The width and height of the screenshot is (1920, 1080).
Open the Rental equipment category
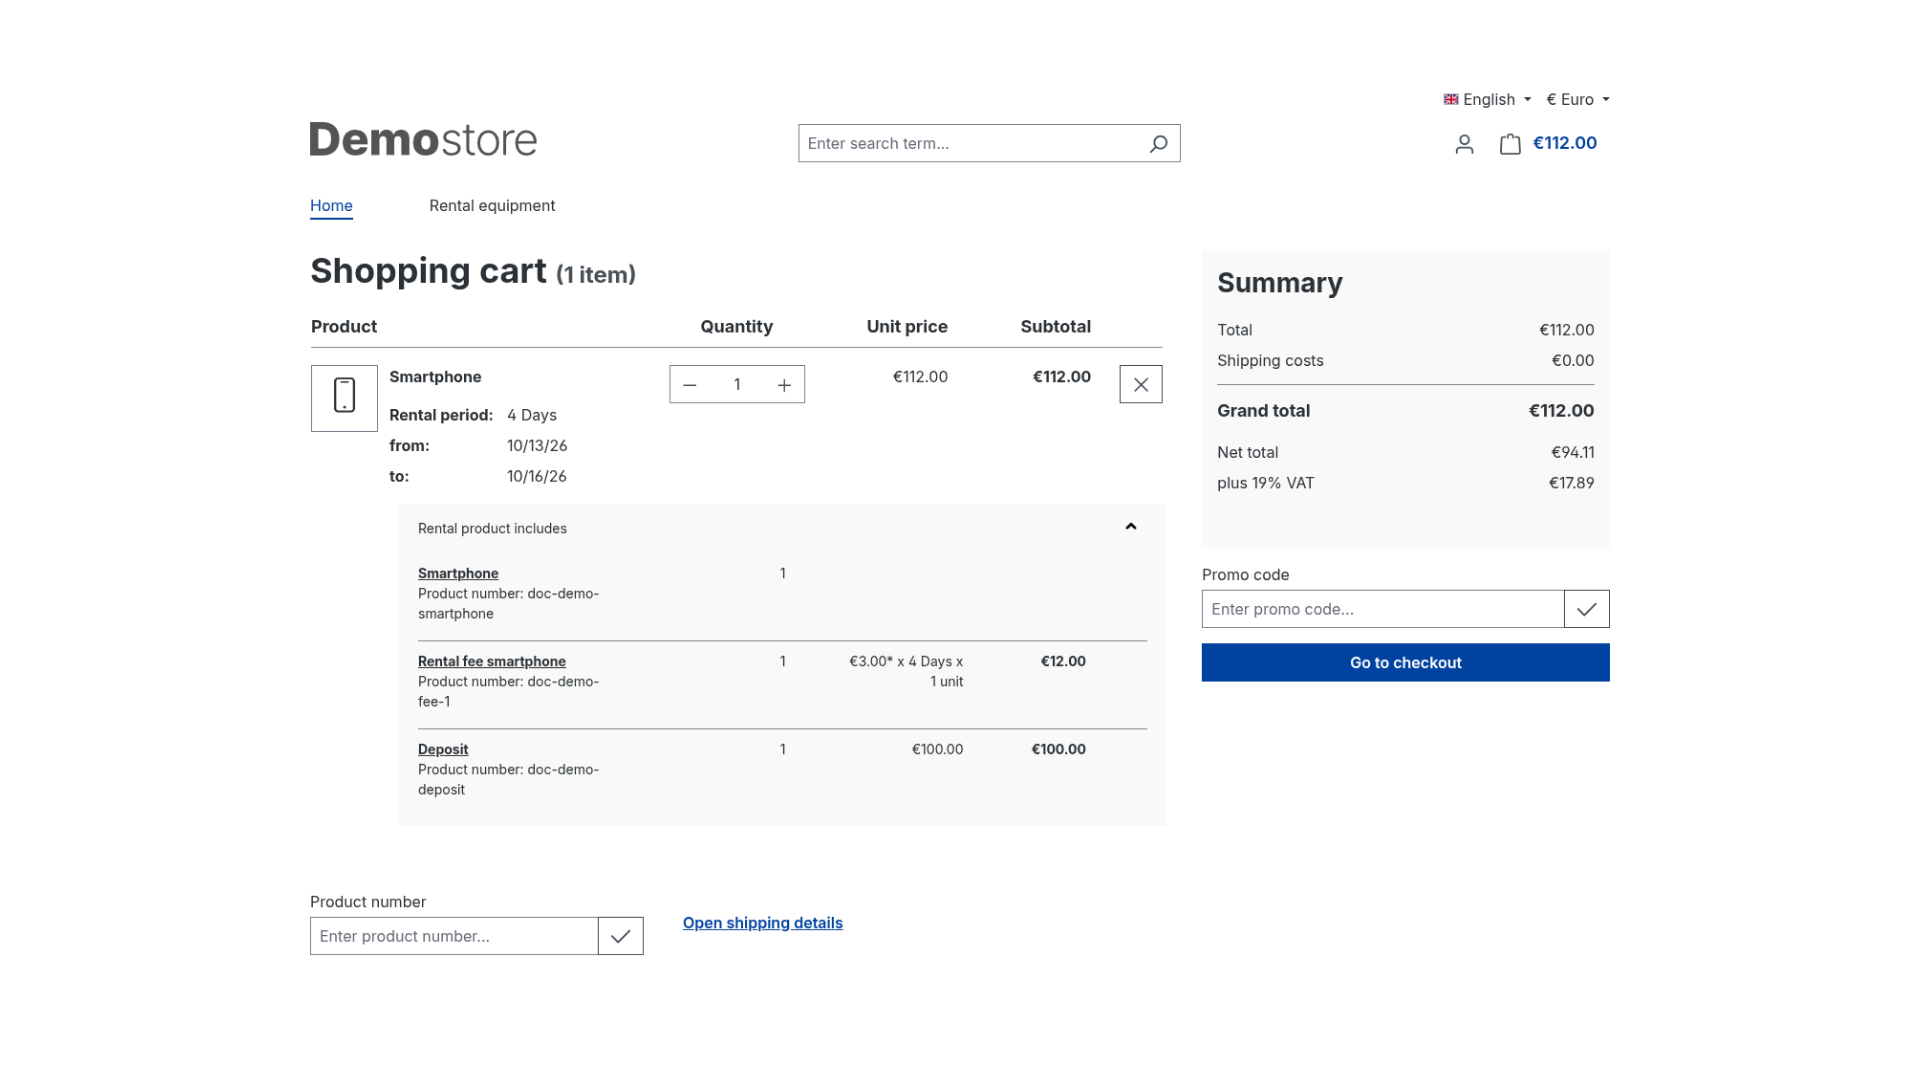pos(492,205)
